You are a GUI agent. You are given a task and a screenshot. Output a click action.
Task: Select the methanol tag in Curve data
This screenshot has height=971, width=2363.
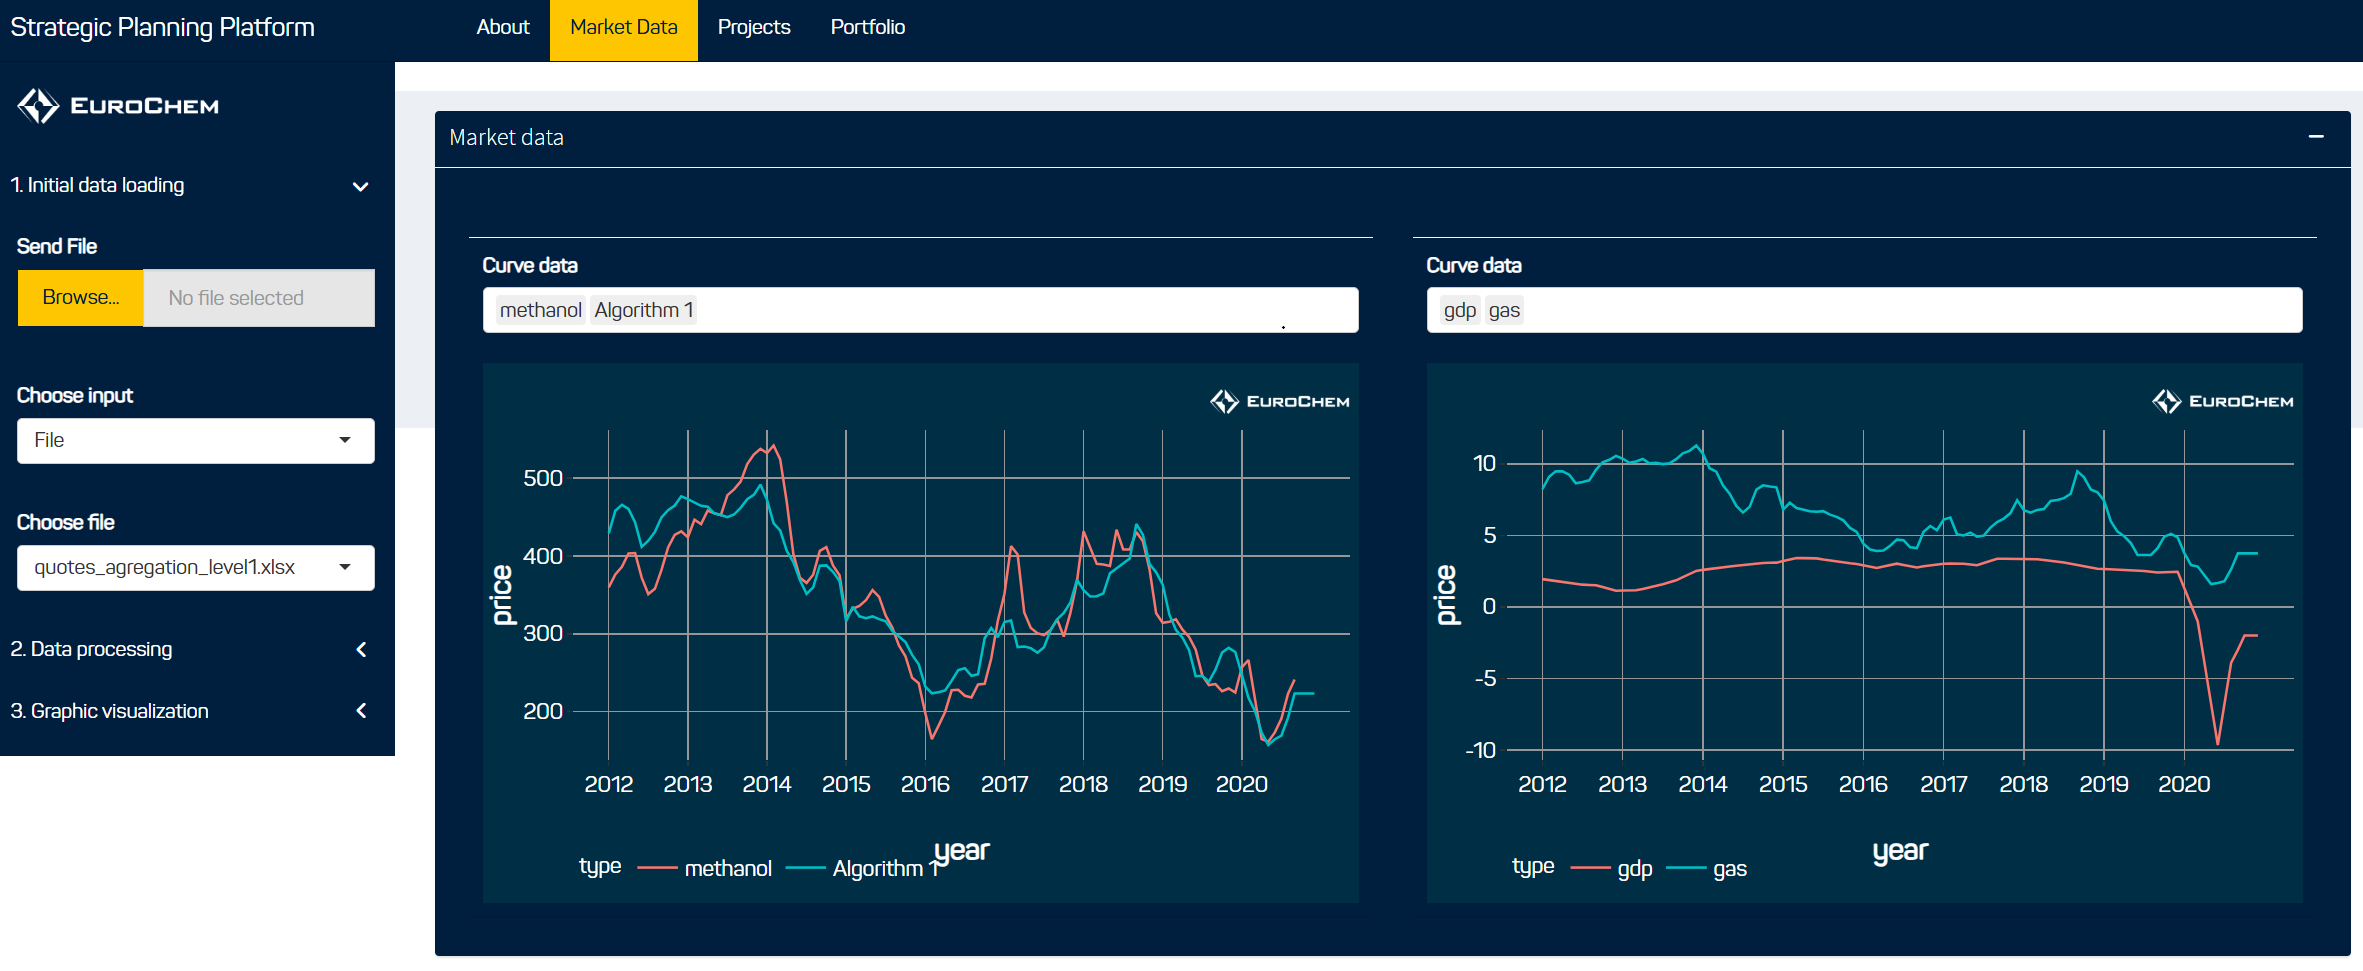(540, 311)
